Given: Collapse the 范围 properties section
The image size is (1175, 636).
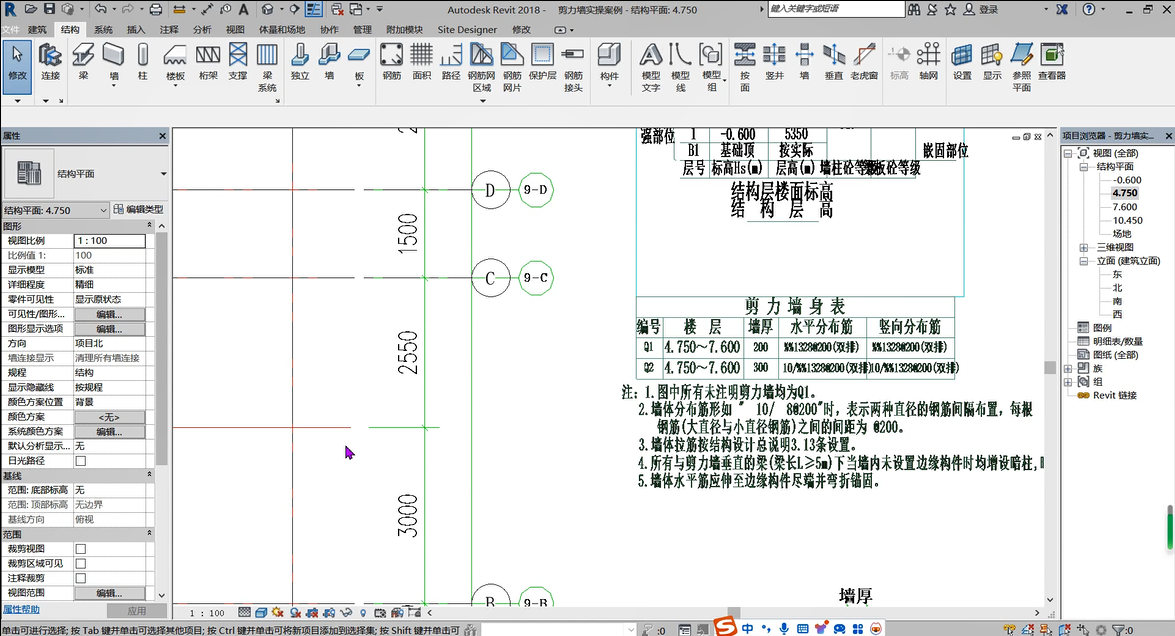Looking at the screenshot, I should coord(149,534).
